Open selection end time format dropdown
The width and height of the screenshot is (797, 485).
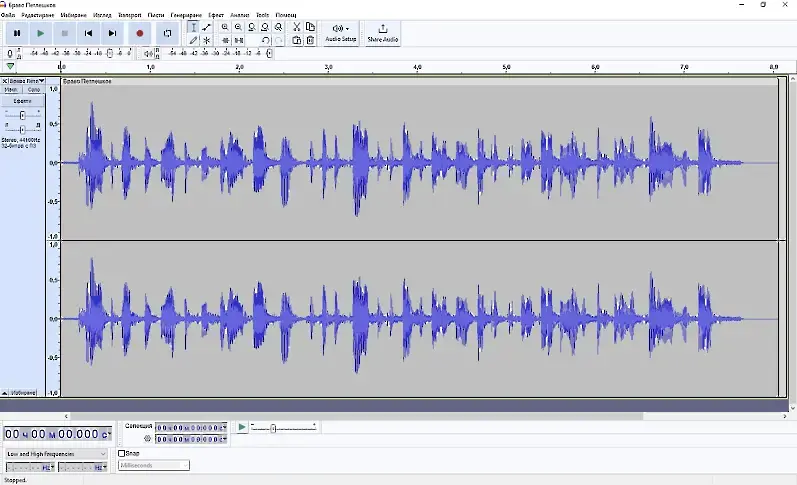(x=224, y=439)
